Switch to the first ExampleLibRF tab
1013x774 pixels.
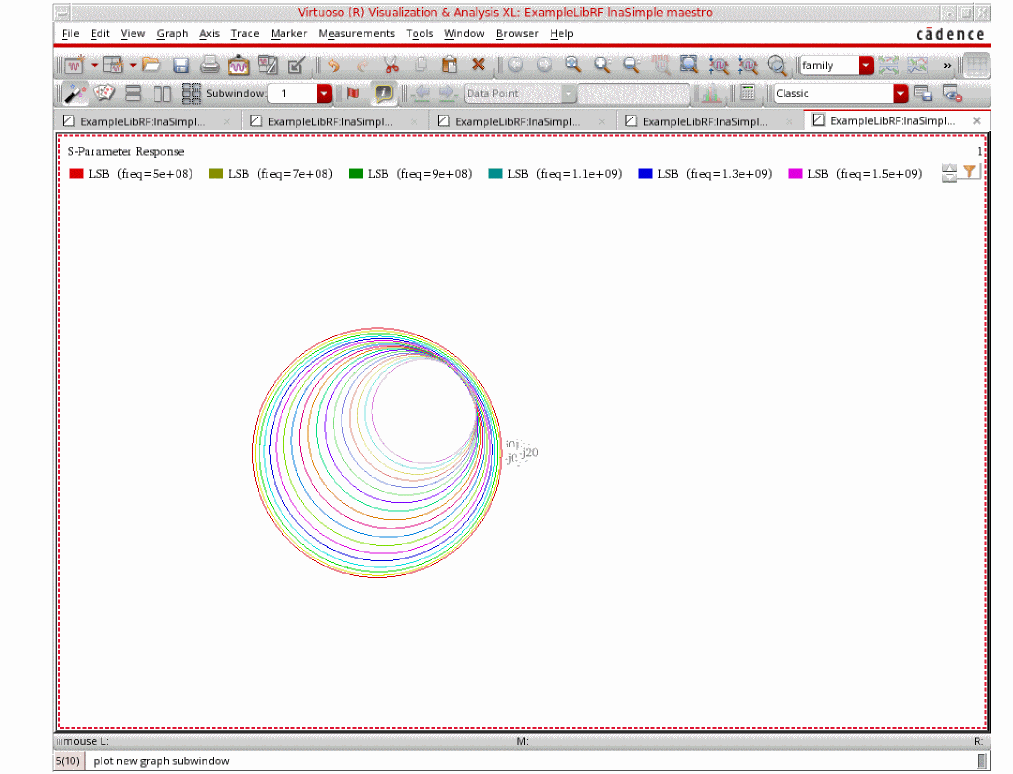point(141,120)
